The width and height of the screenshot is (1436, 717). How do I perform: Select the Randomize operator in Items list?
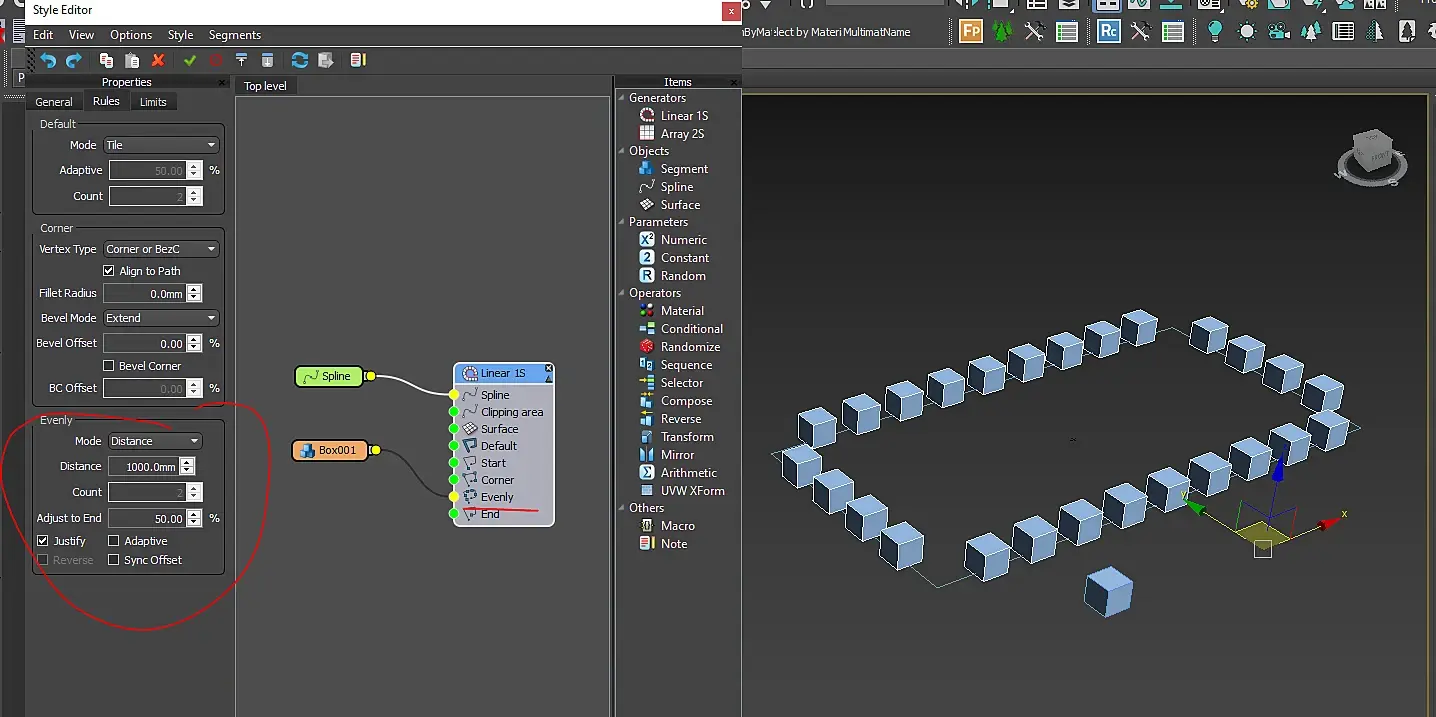coord(690,347)
